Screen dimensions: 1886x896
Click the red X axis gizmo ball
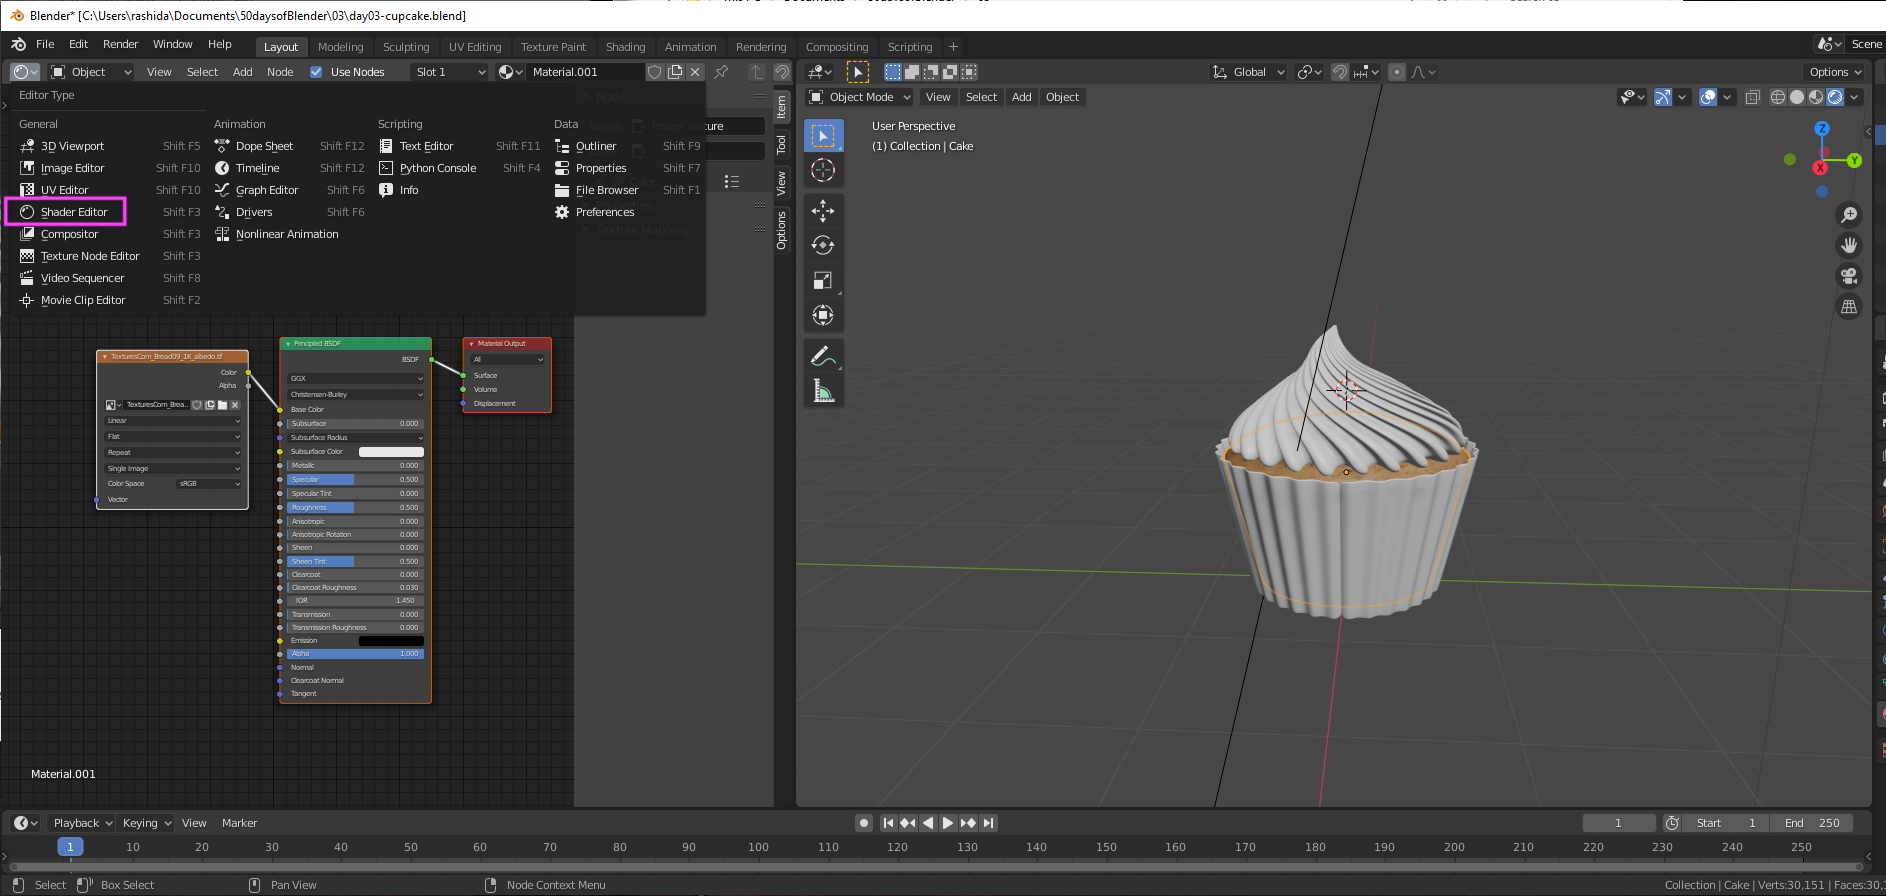tap(1820, 168)
